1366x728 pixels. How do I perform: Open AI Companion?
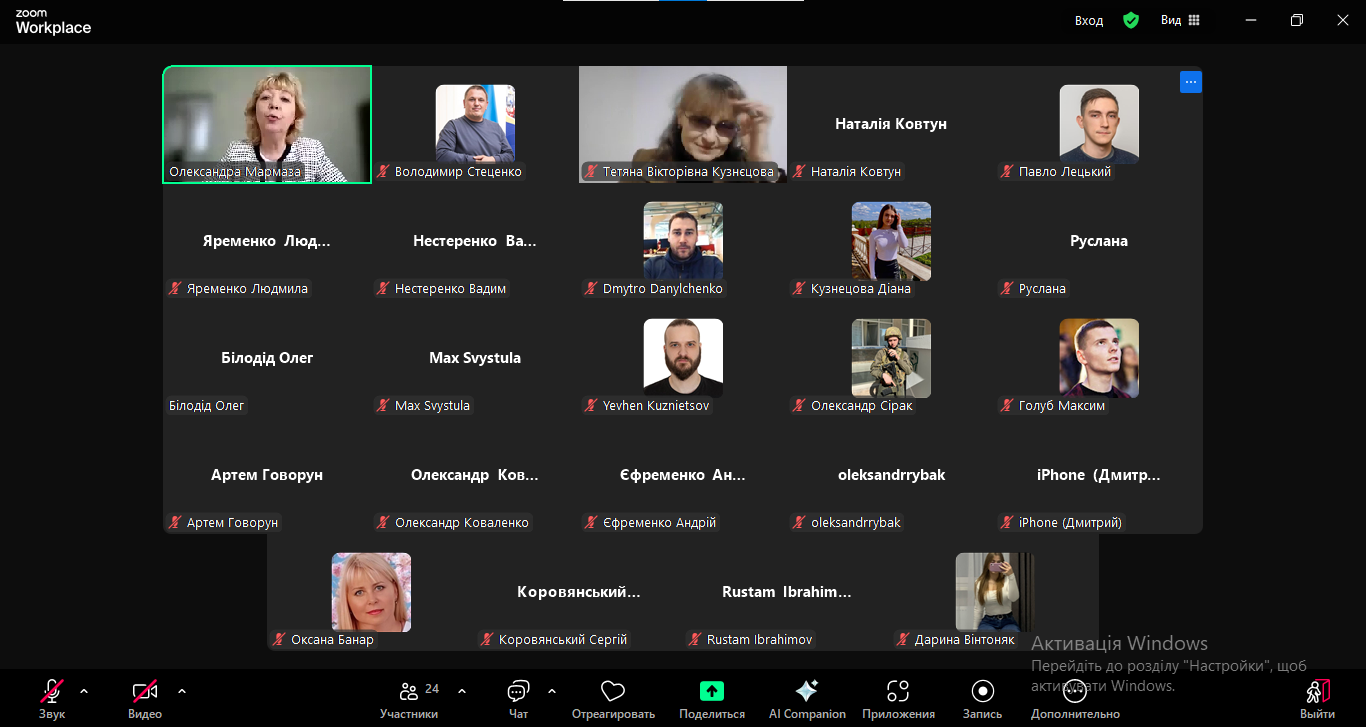pos(807,698)
